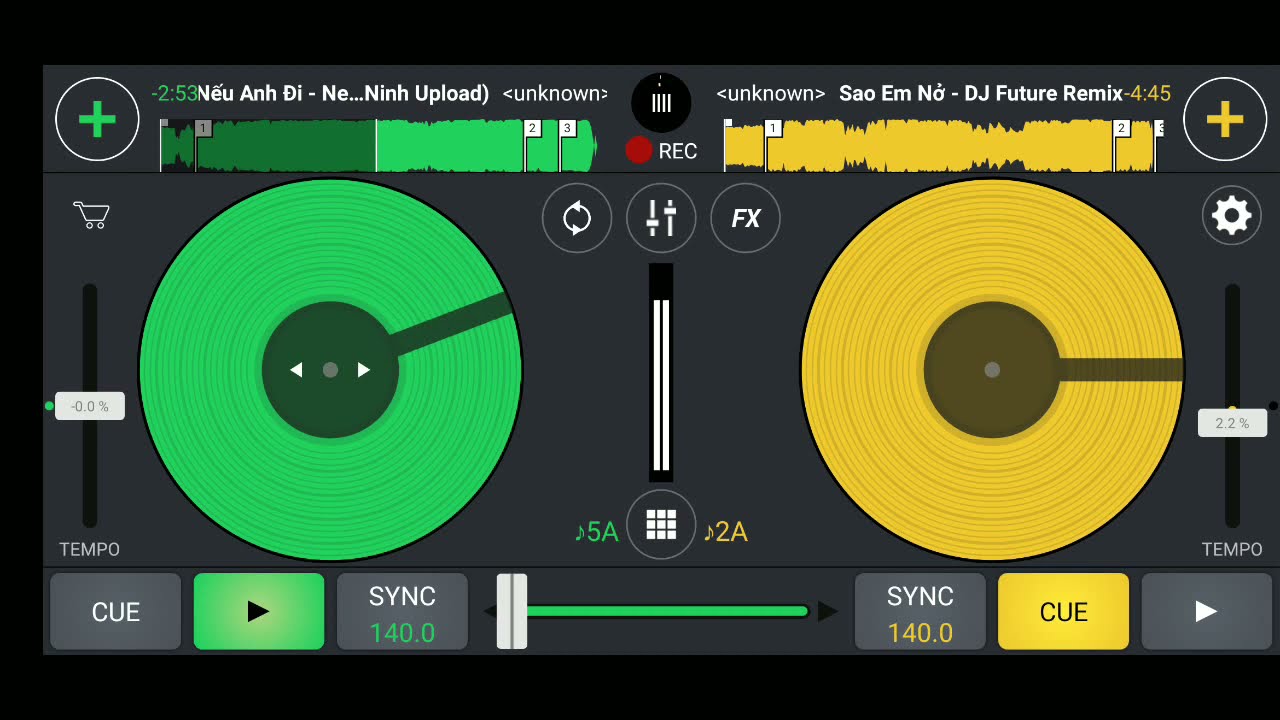The image size is (1280, 720).
Task: Jump to cue marker 2 on yellow waveform
Action: 1121,128
